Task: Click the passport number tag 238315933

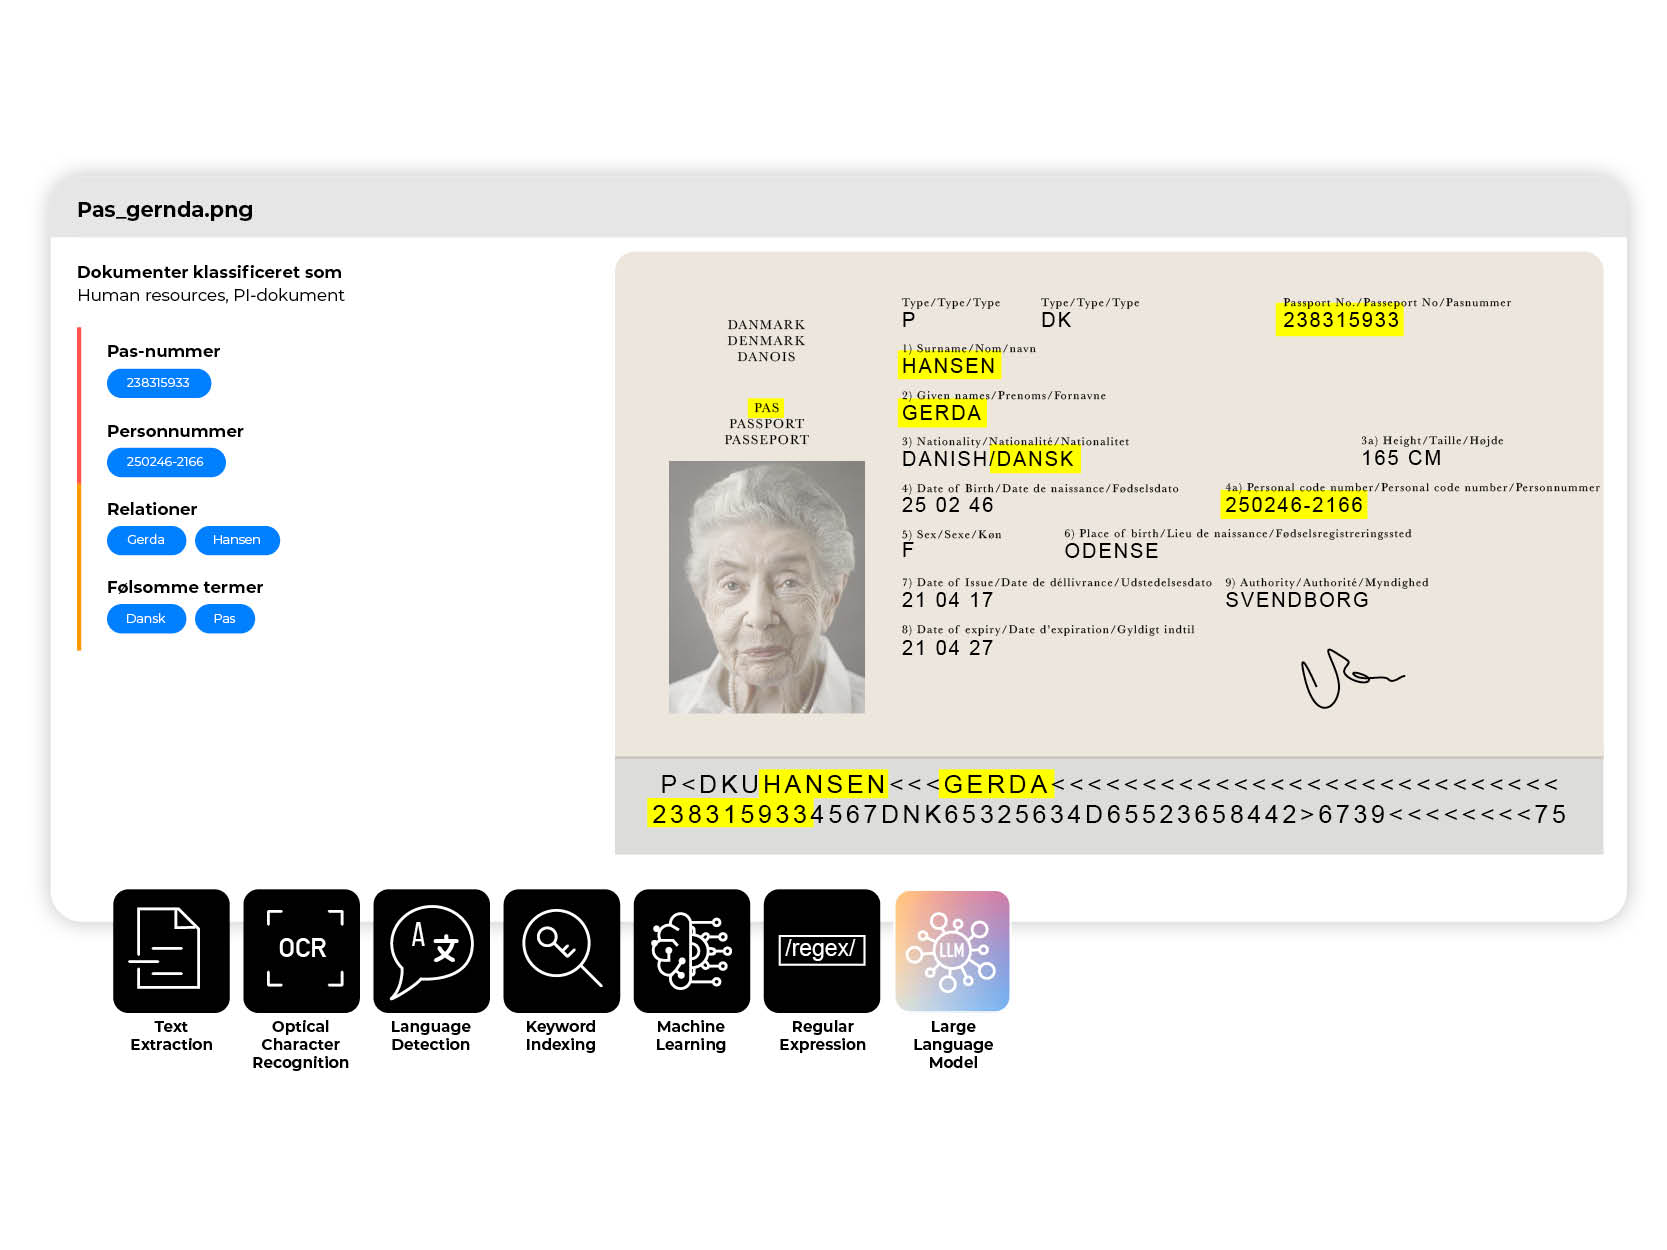Action: click(x=158, y=383)
